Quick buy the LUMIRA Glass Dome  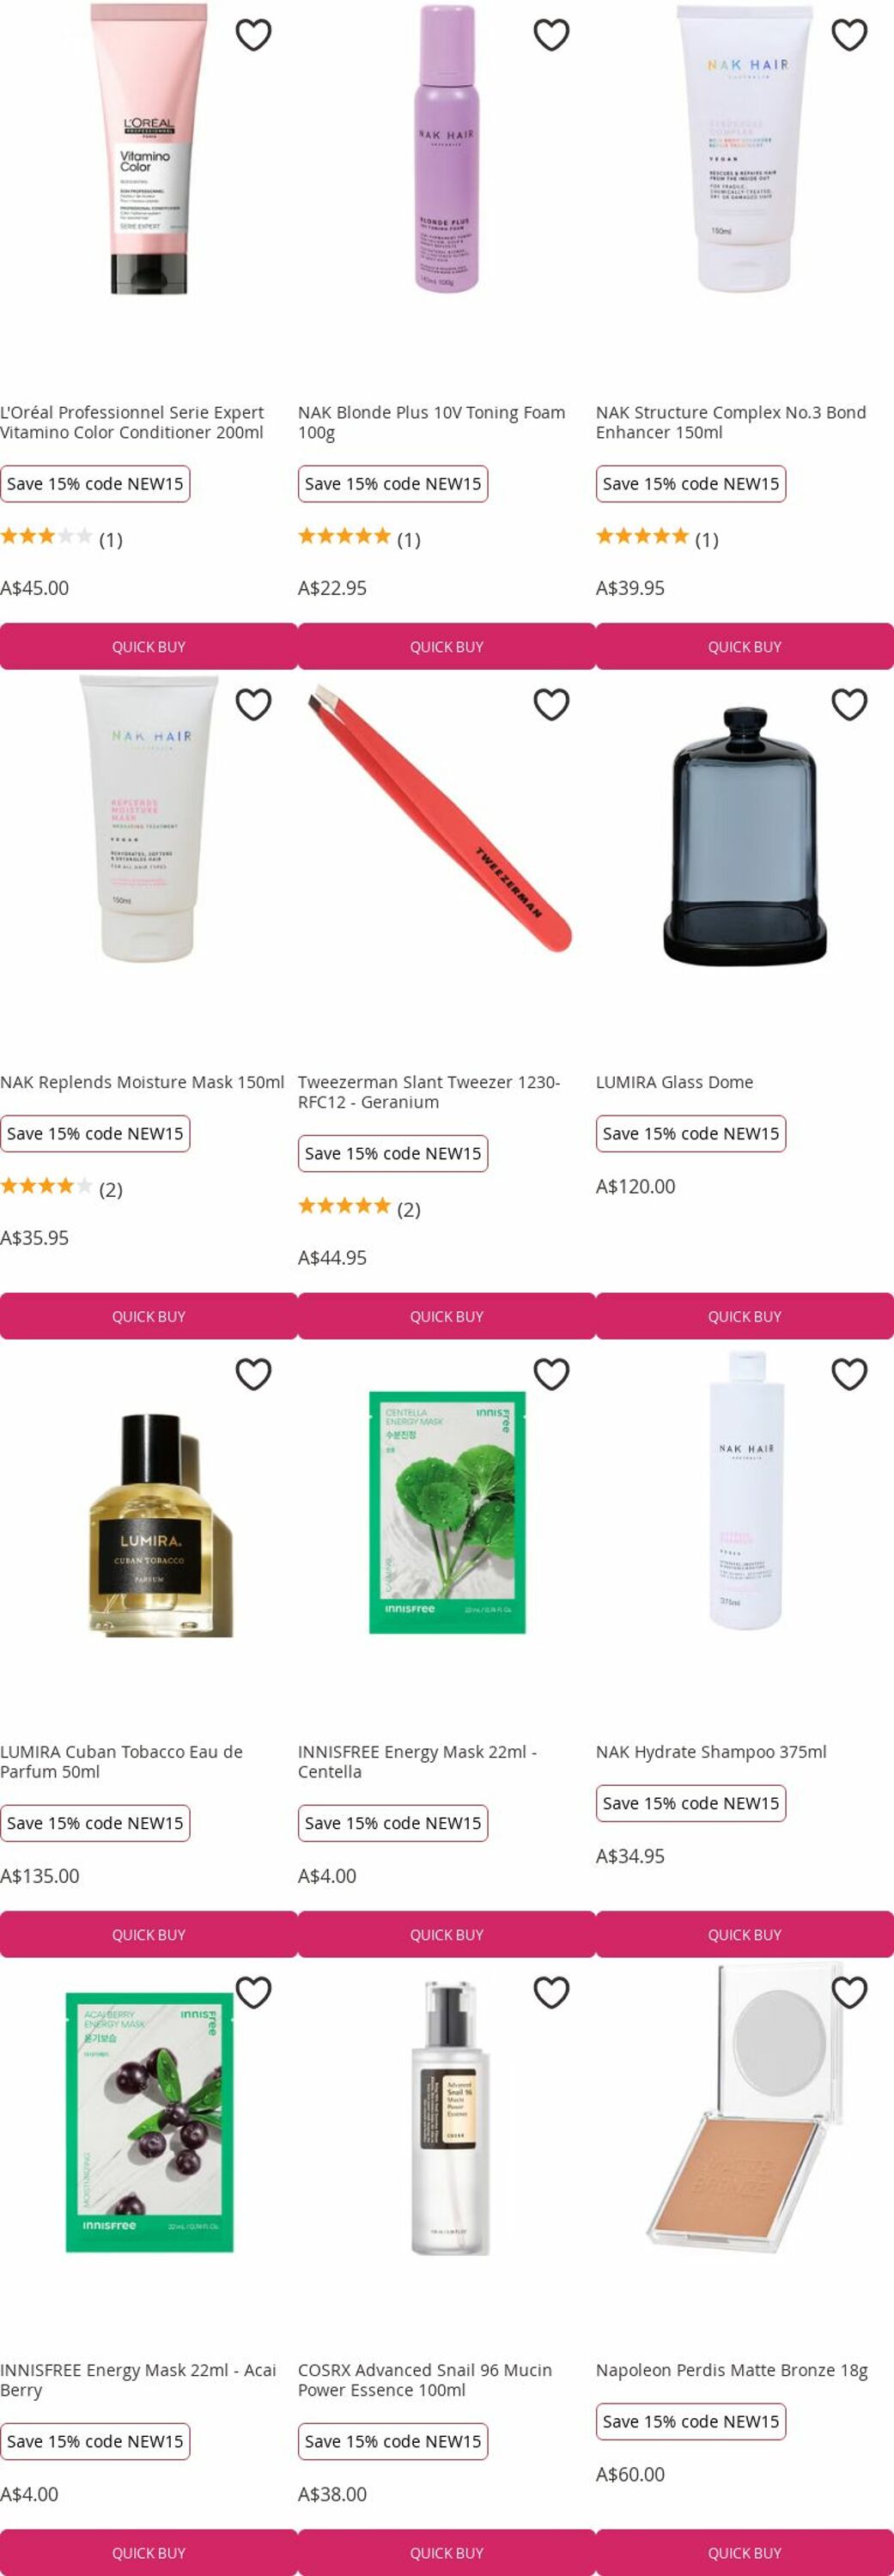pos(745,1316)
